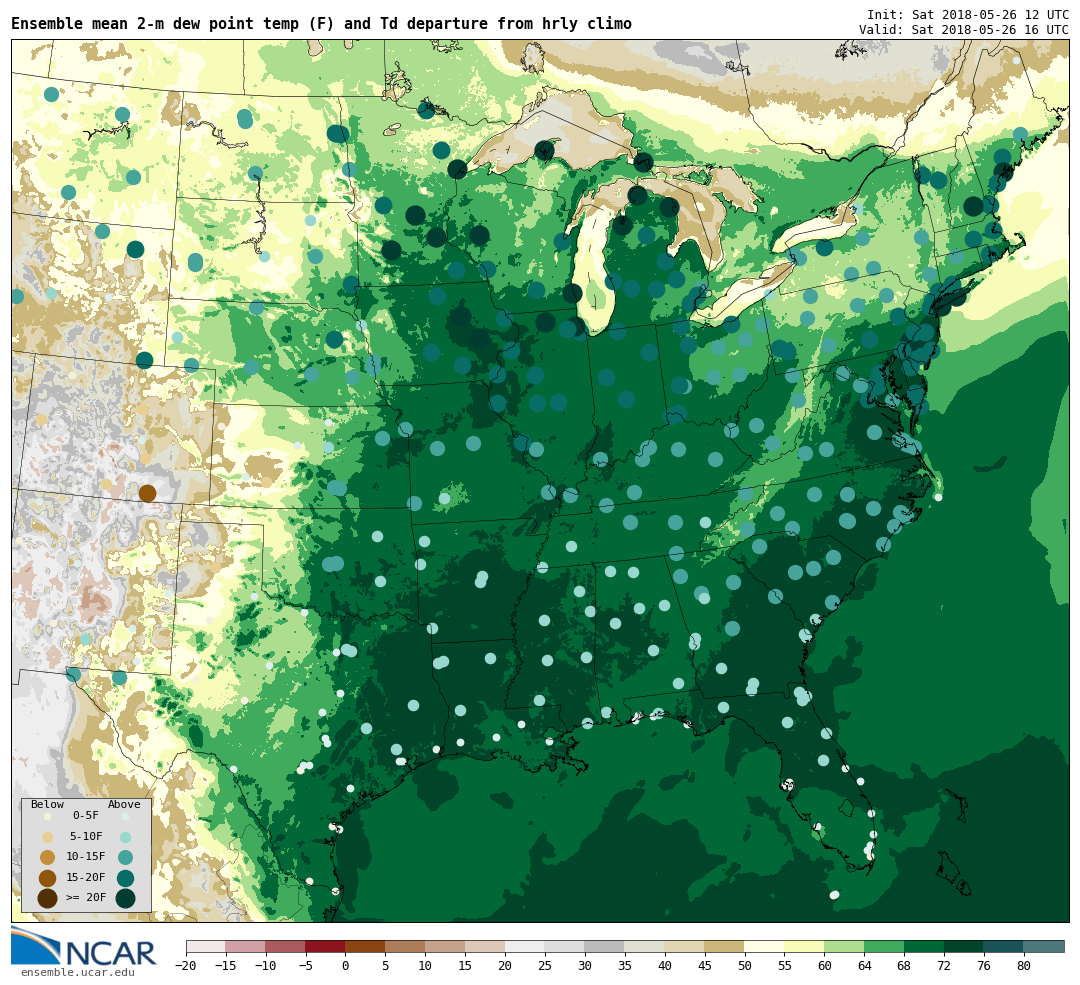Click the dark teal '>= 20F' Above legend circle
This screenshot has height=985, width=1080.
(x=126, y=898)
